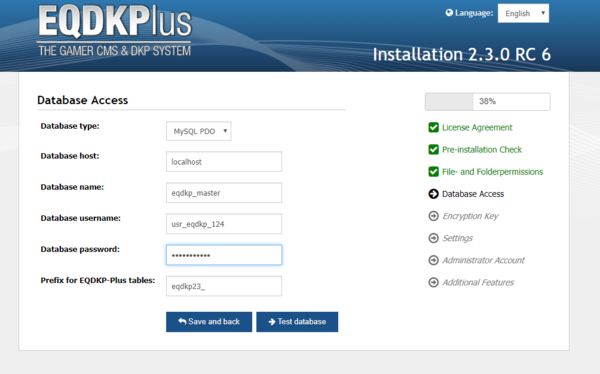Click the Administrator Account arrow circle icon
Image resolution: width=600 pixels, height=374 pixels.
(x=433, y=260)
